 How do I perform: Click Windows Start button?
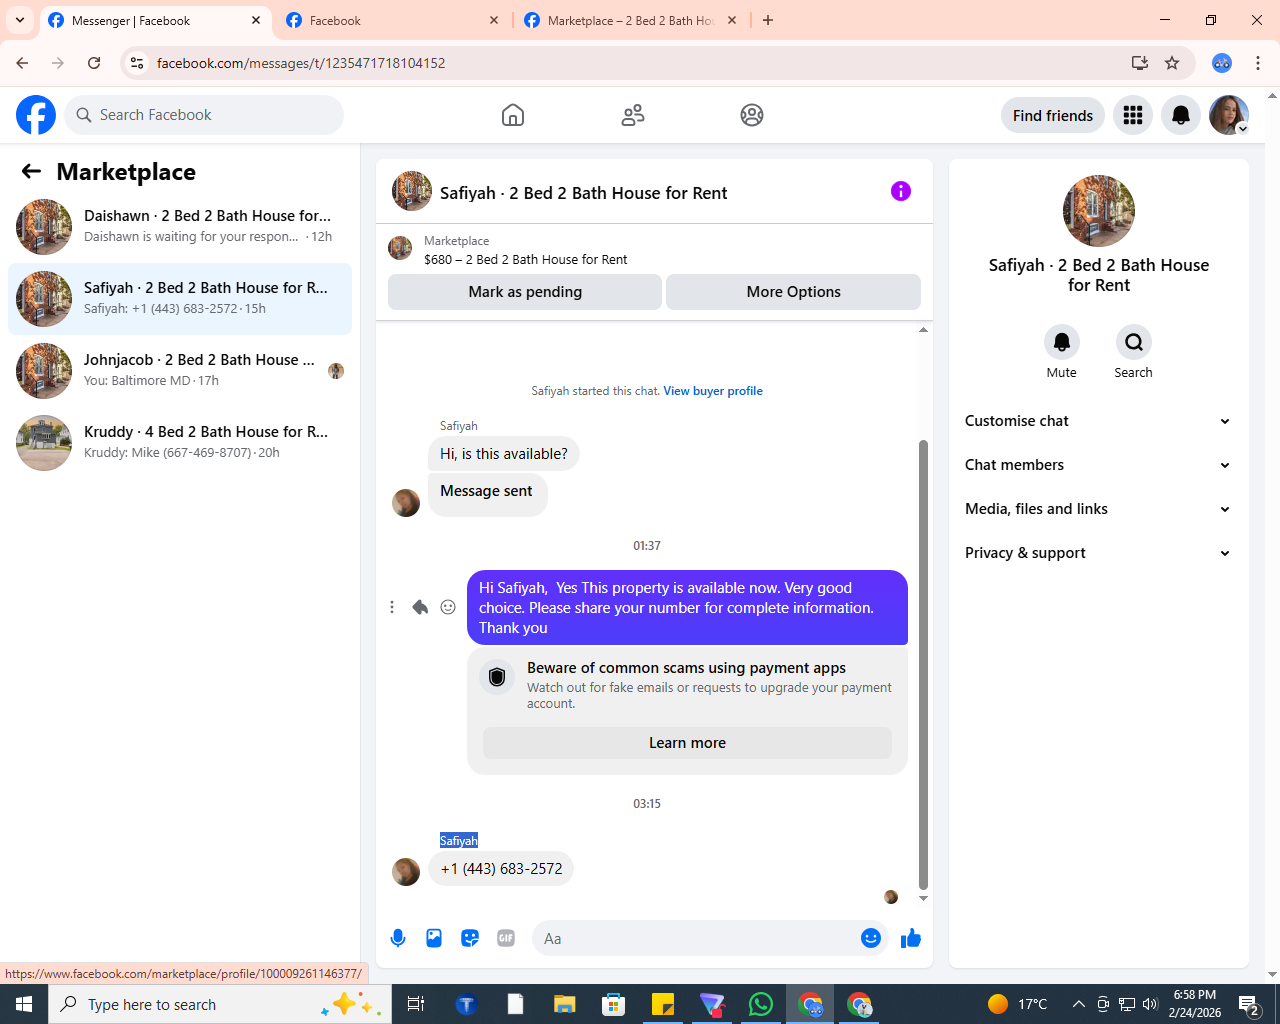[x=24, y=1004]
